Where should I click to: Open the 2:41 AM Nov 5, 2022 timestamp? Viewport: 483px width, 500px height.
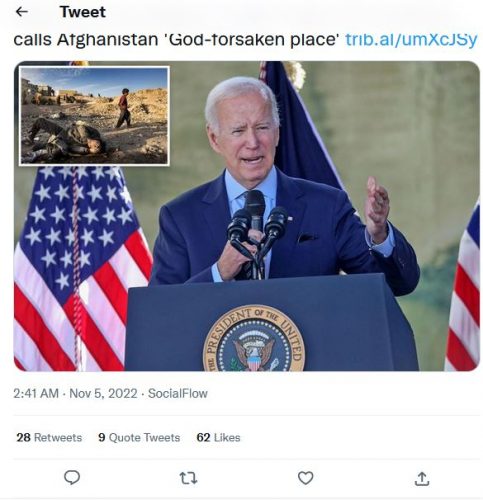tap(75, 393)
